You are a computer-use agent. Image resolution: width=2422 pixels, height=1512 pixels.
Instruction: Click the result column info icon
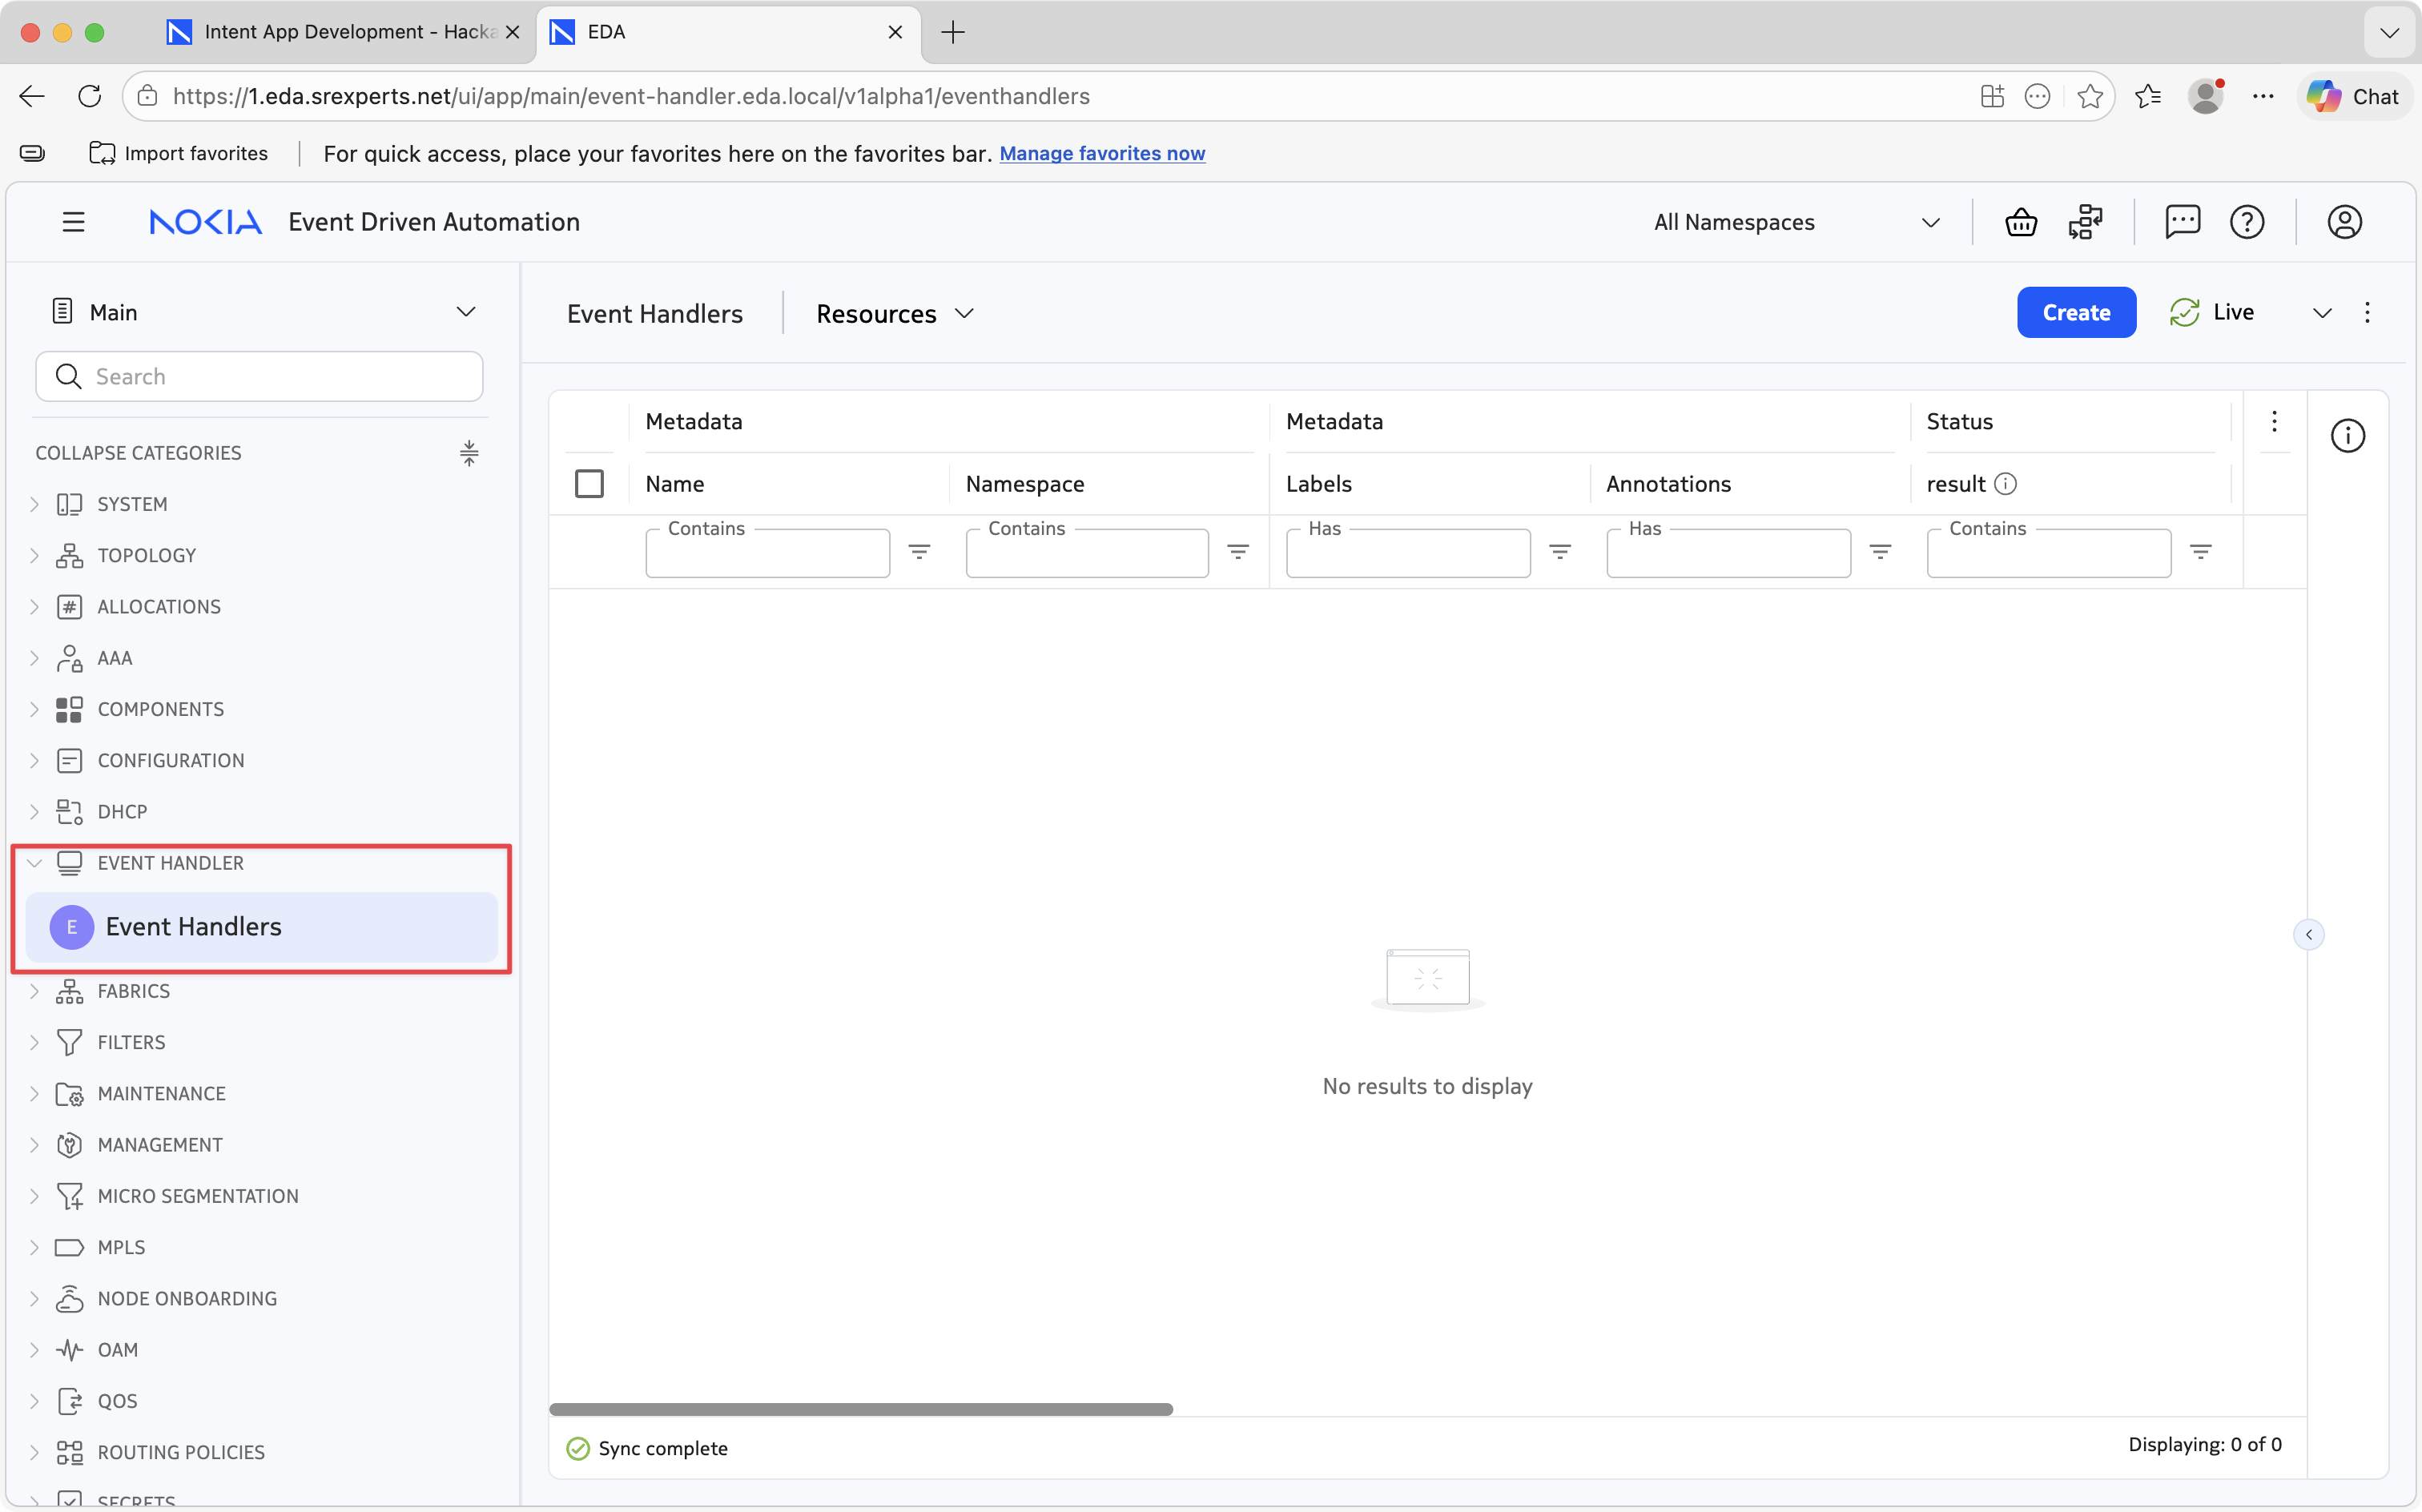click(x=2005, y=484)
